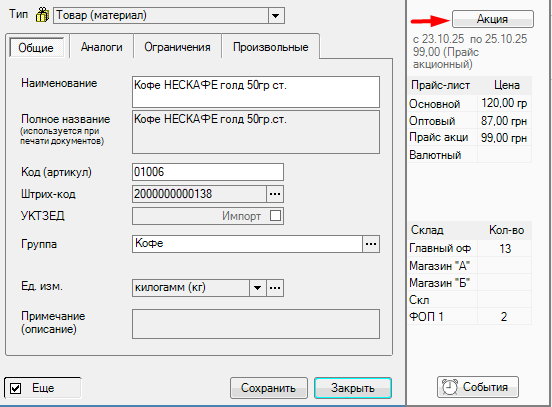552x407 pixels.
Task: Select the Основной price list row
Action: coord(470,104)
